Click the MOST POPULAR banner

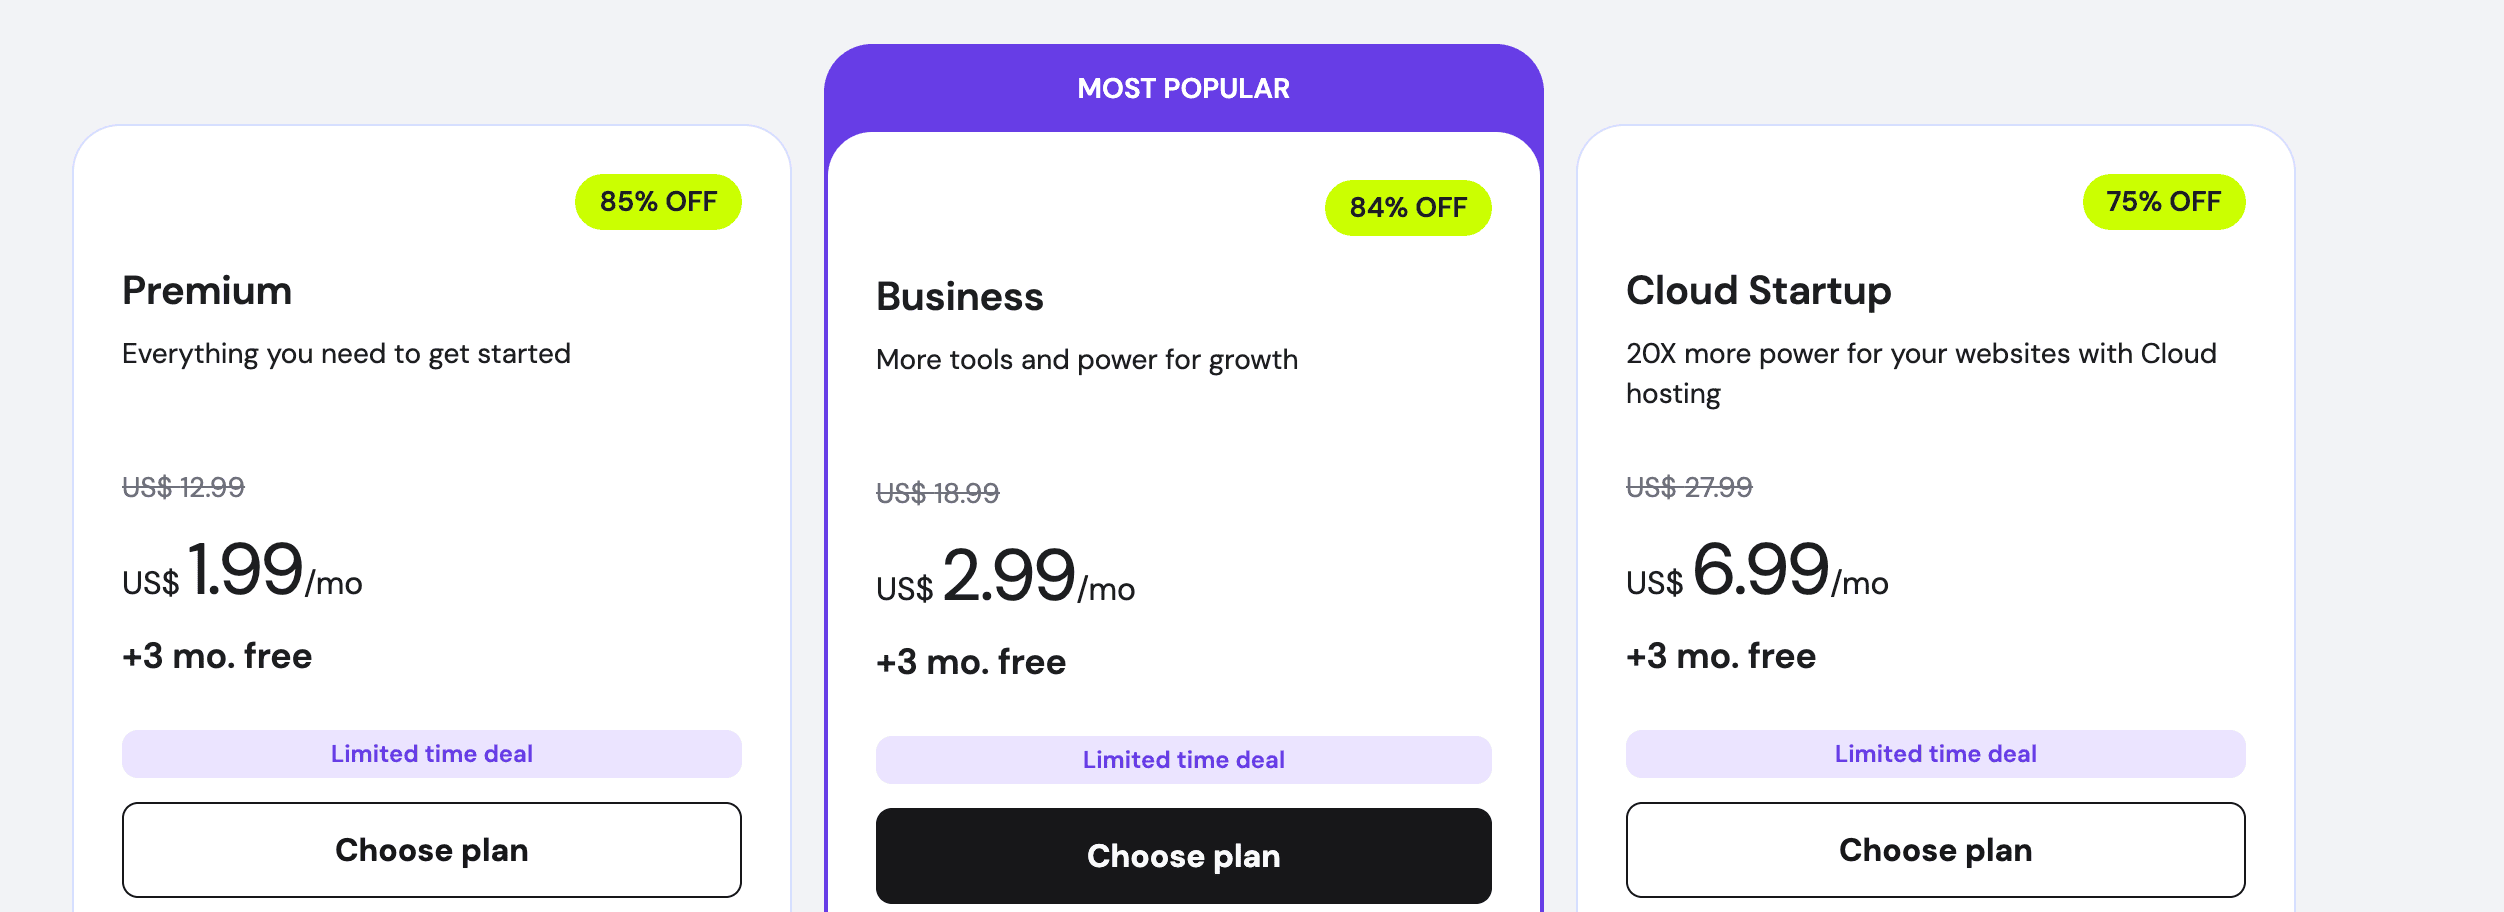click(1184, 88)
